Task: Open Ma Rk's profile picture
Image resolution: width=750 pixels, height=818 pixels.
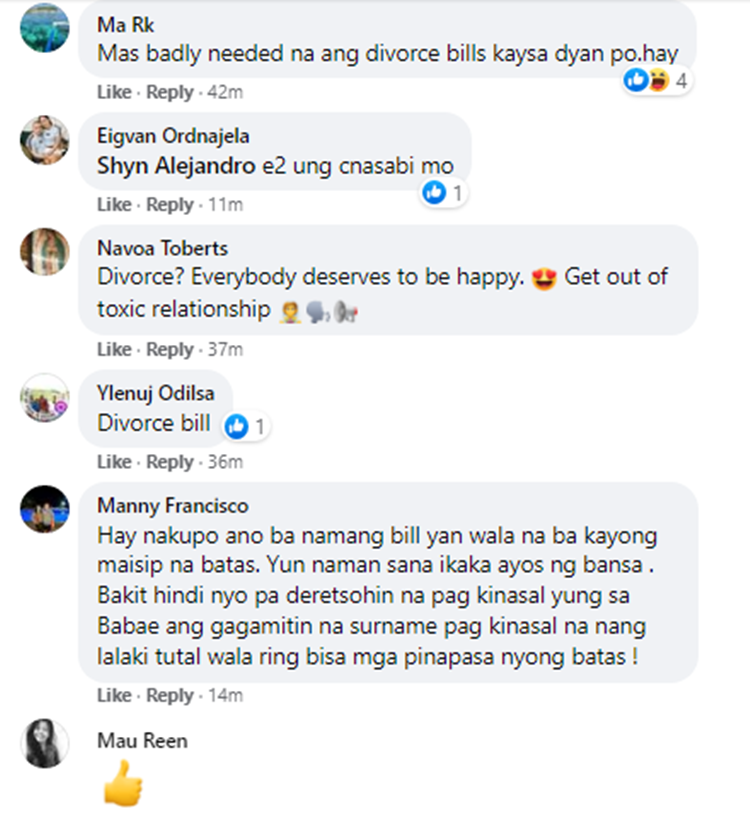Action: point(44,27)
